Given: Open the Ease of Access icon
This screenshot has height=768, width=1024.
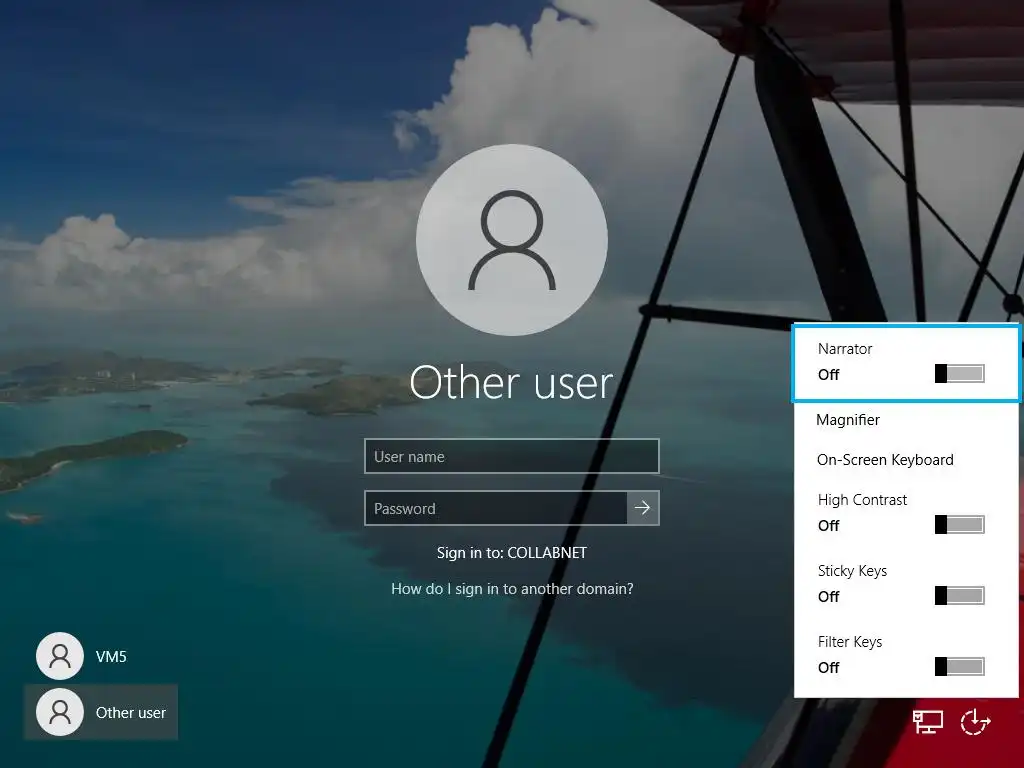Looking at the screenshot, I should (975, 722).
